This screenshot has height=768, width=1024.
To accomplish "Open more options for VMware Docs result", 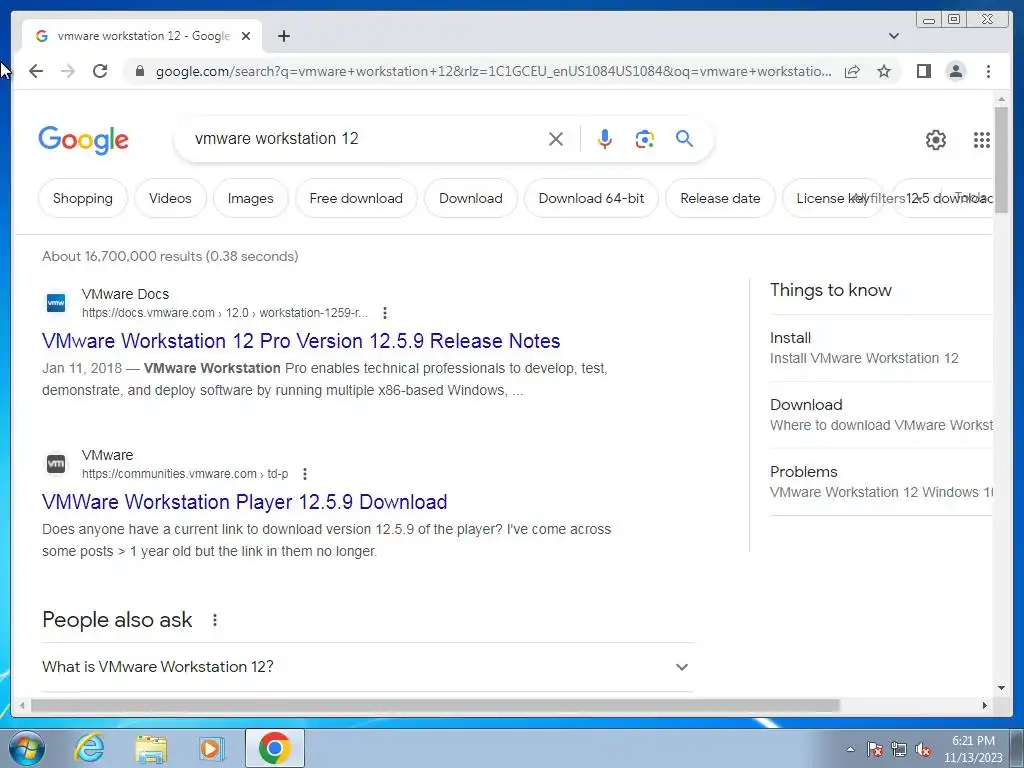I will 385,313.
